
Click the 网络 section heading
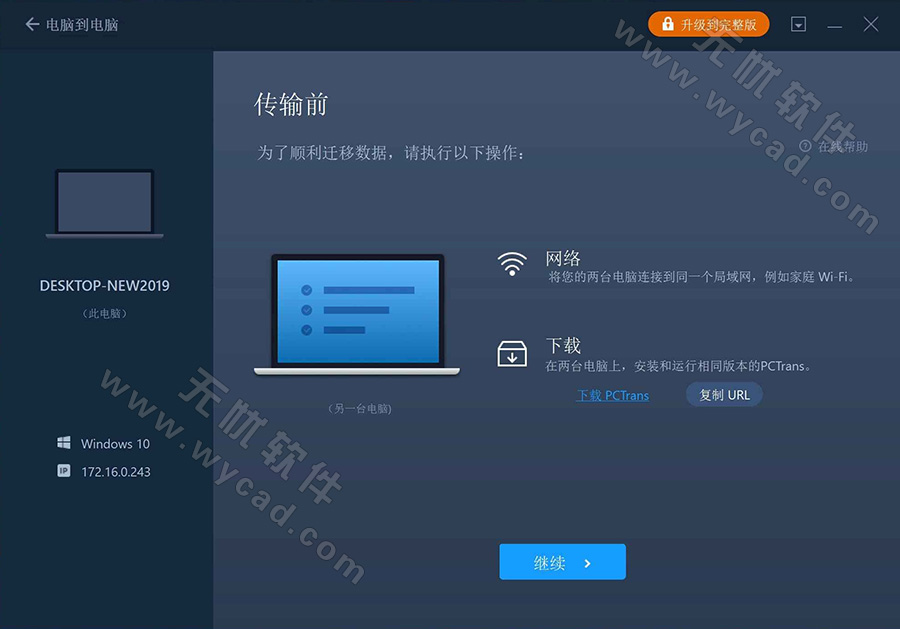(563, 259)
